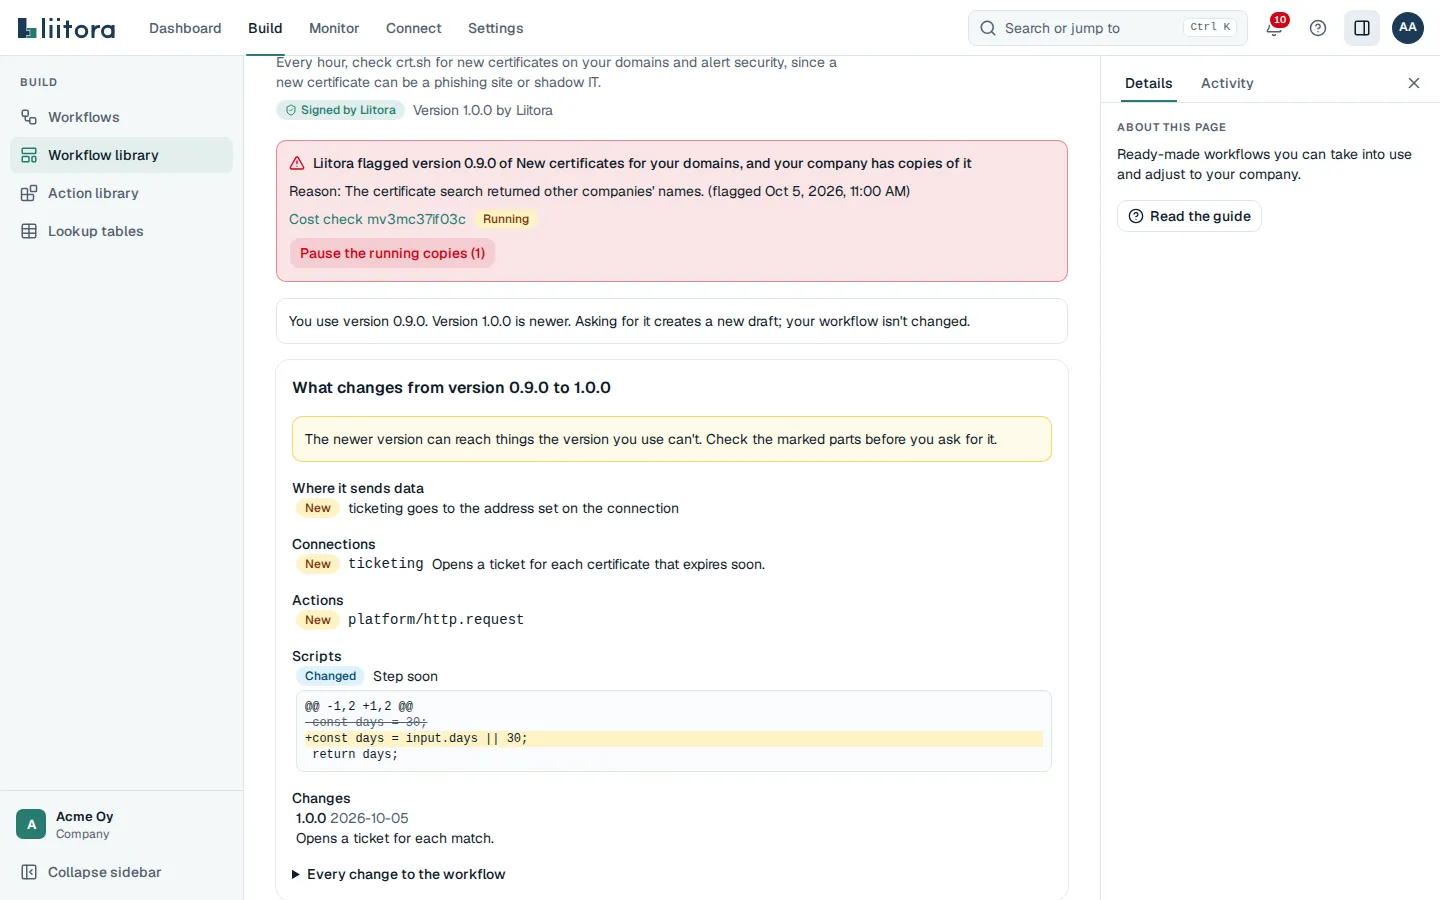Toggle the side panel icon
The width and height of the screenshot is (1440, 900).
point(1362,28)
